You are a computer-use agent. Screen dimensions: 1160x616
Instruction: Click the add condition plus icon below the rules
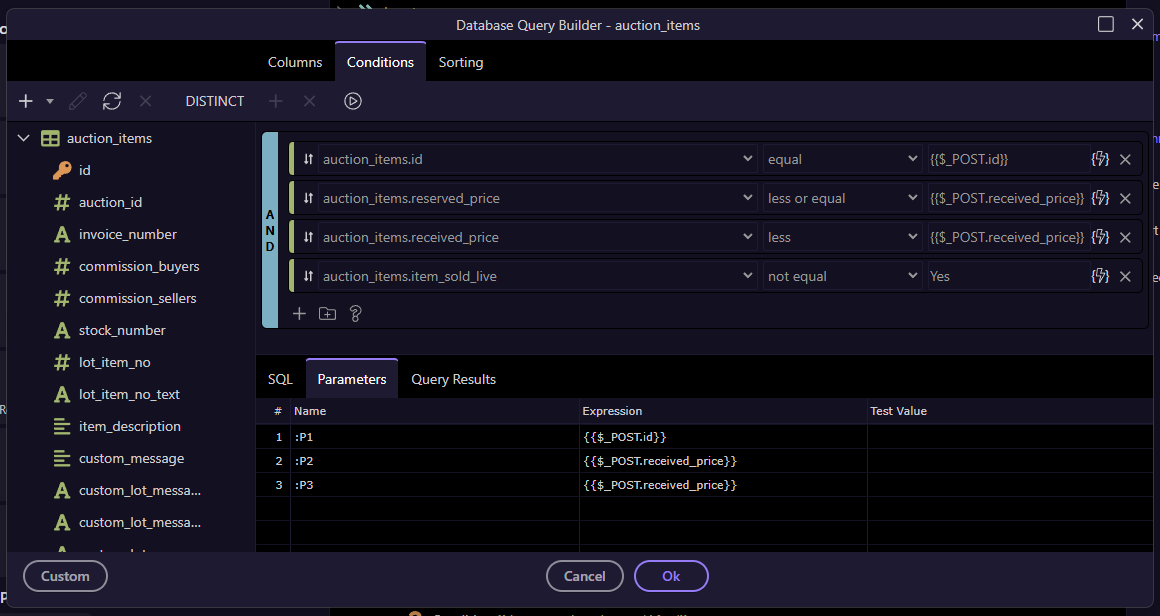[x=299, y=314]
